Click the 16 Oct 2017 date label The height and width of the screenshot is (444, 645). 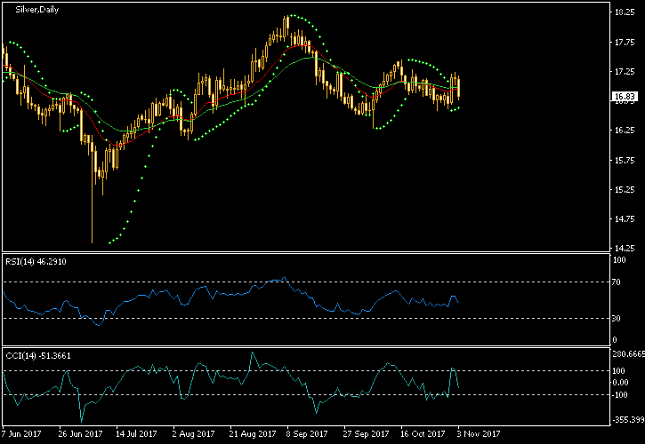click(x=423, y=434)
